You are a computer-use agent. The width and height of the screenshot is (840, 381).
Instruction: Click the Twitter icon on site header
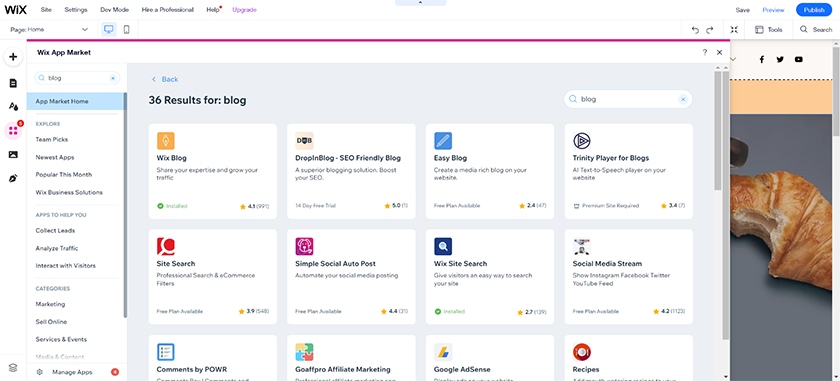780,59
